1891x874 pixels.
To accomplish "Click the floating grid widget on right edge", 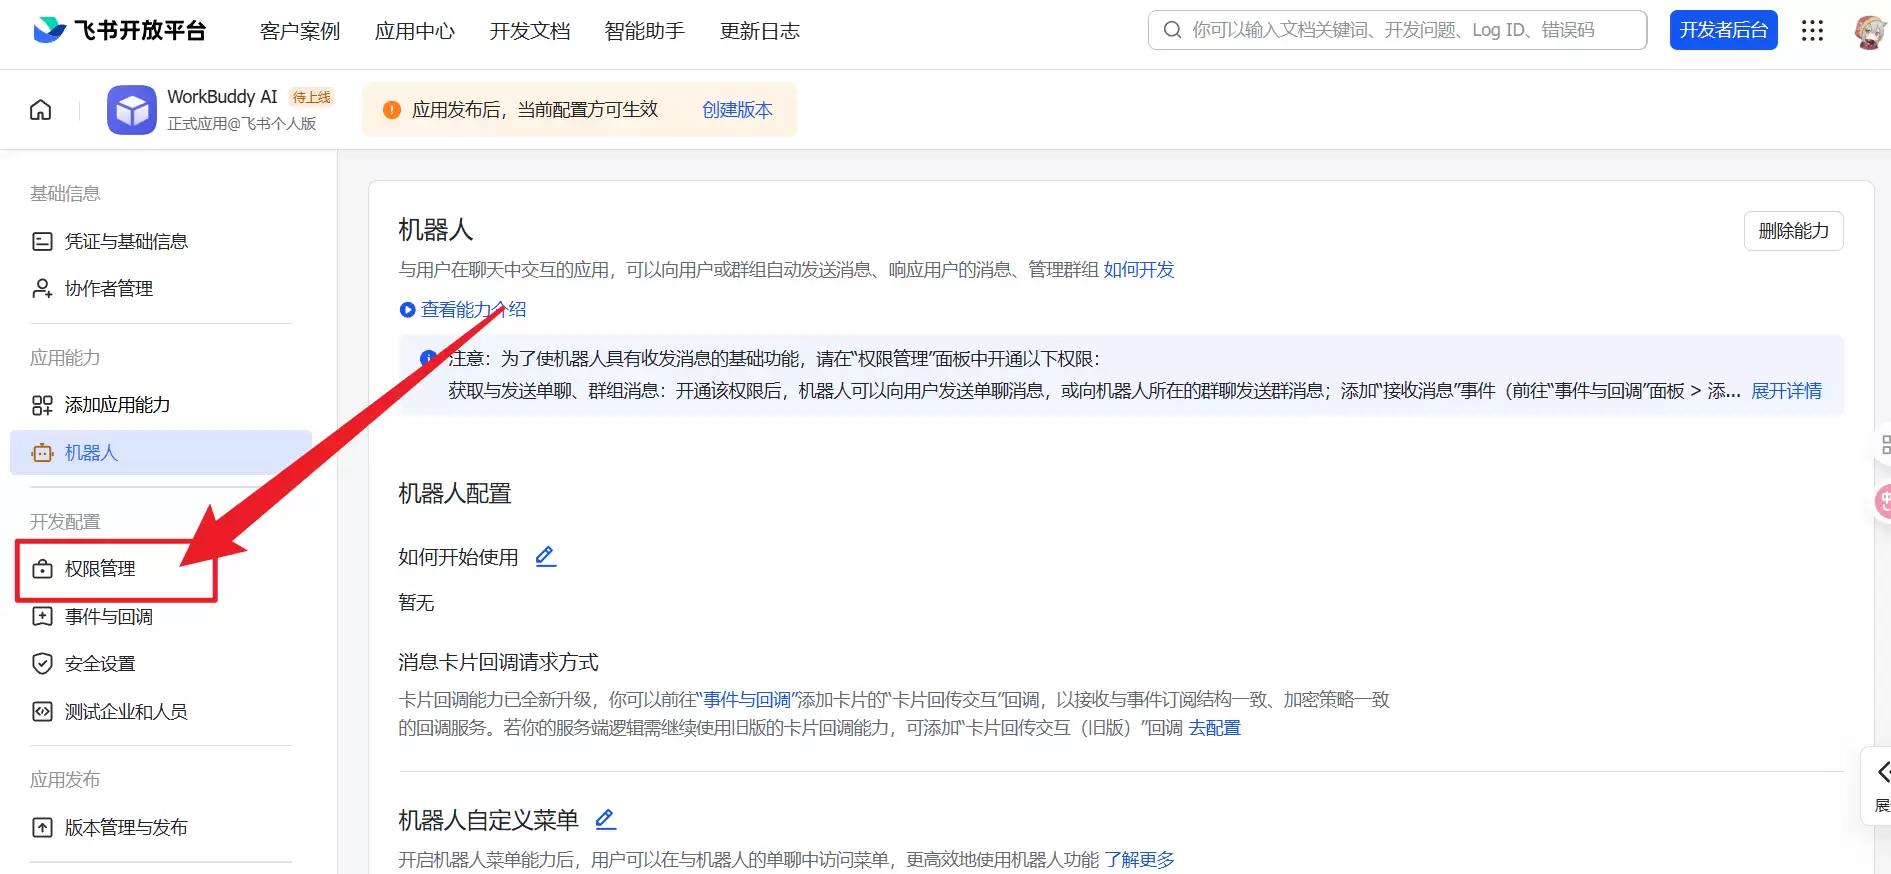I will (1884, 445).
